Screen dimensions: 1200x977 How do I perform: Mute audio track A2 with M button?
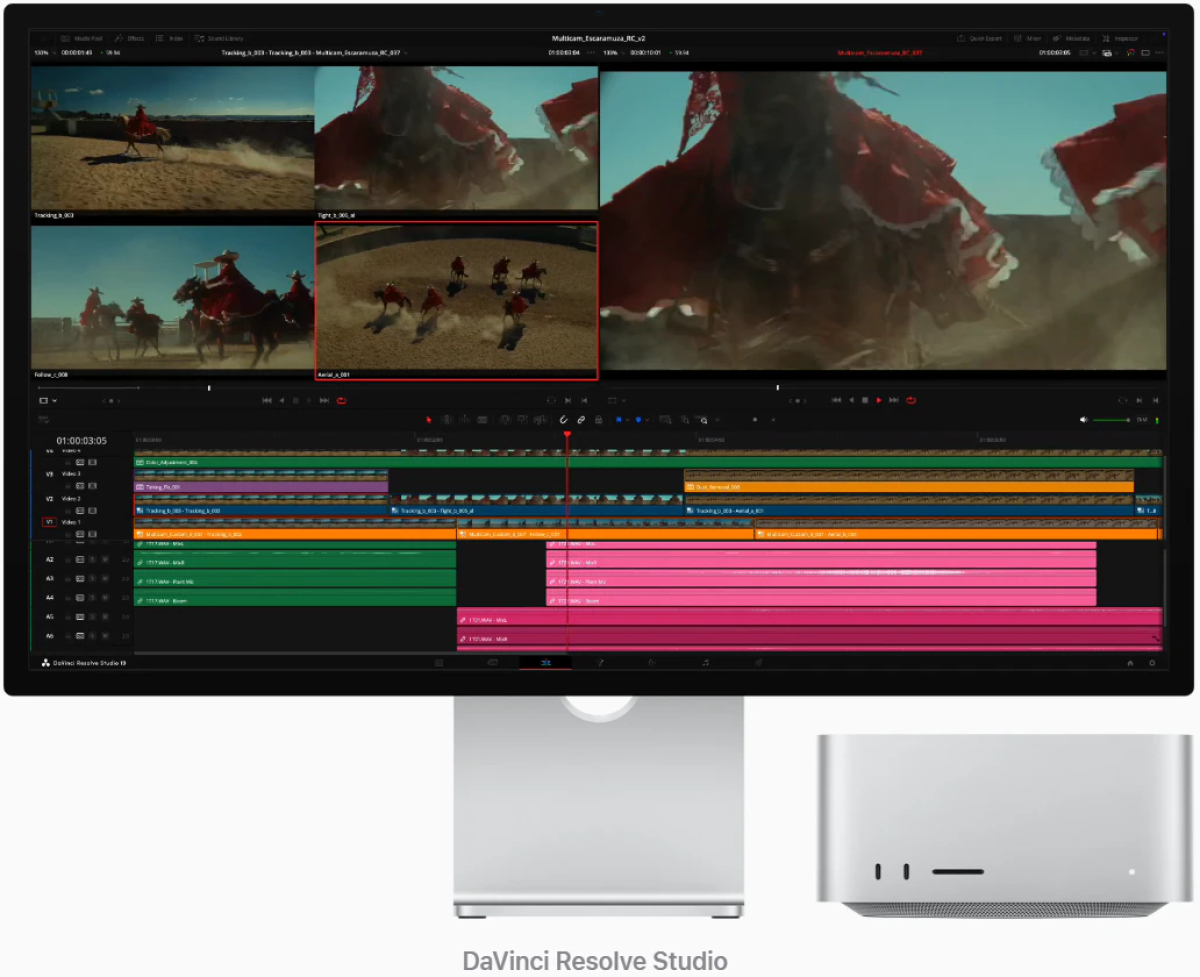[105, 560]
